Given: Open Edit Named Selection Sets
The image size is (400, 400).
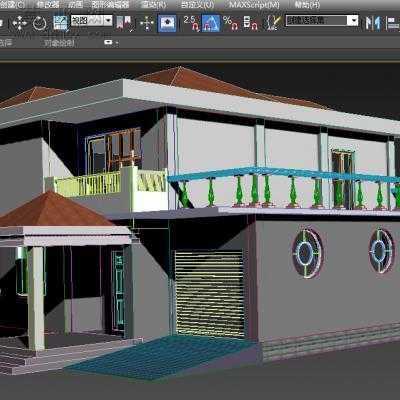Looking at the screenshot, I should click(273, 23).
